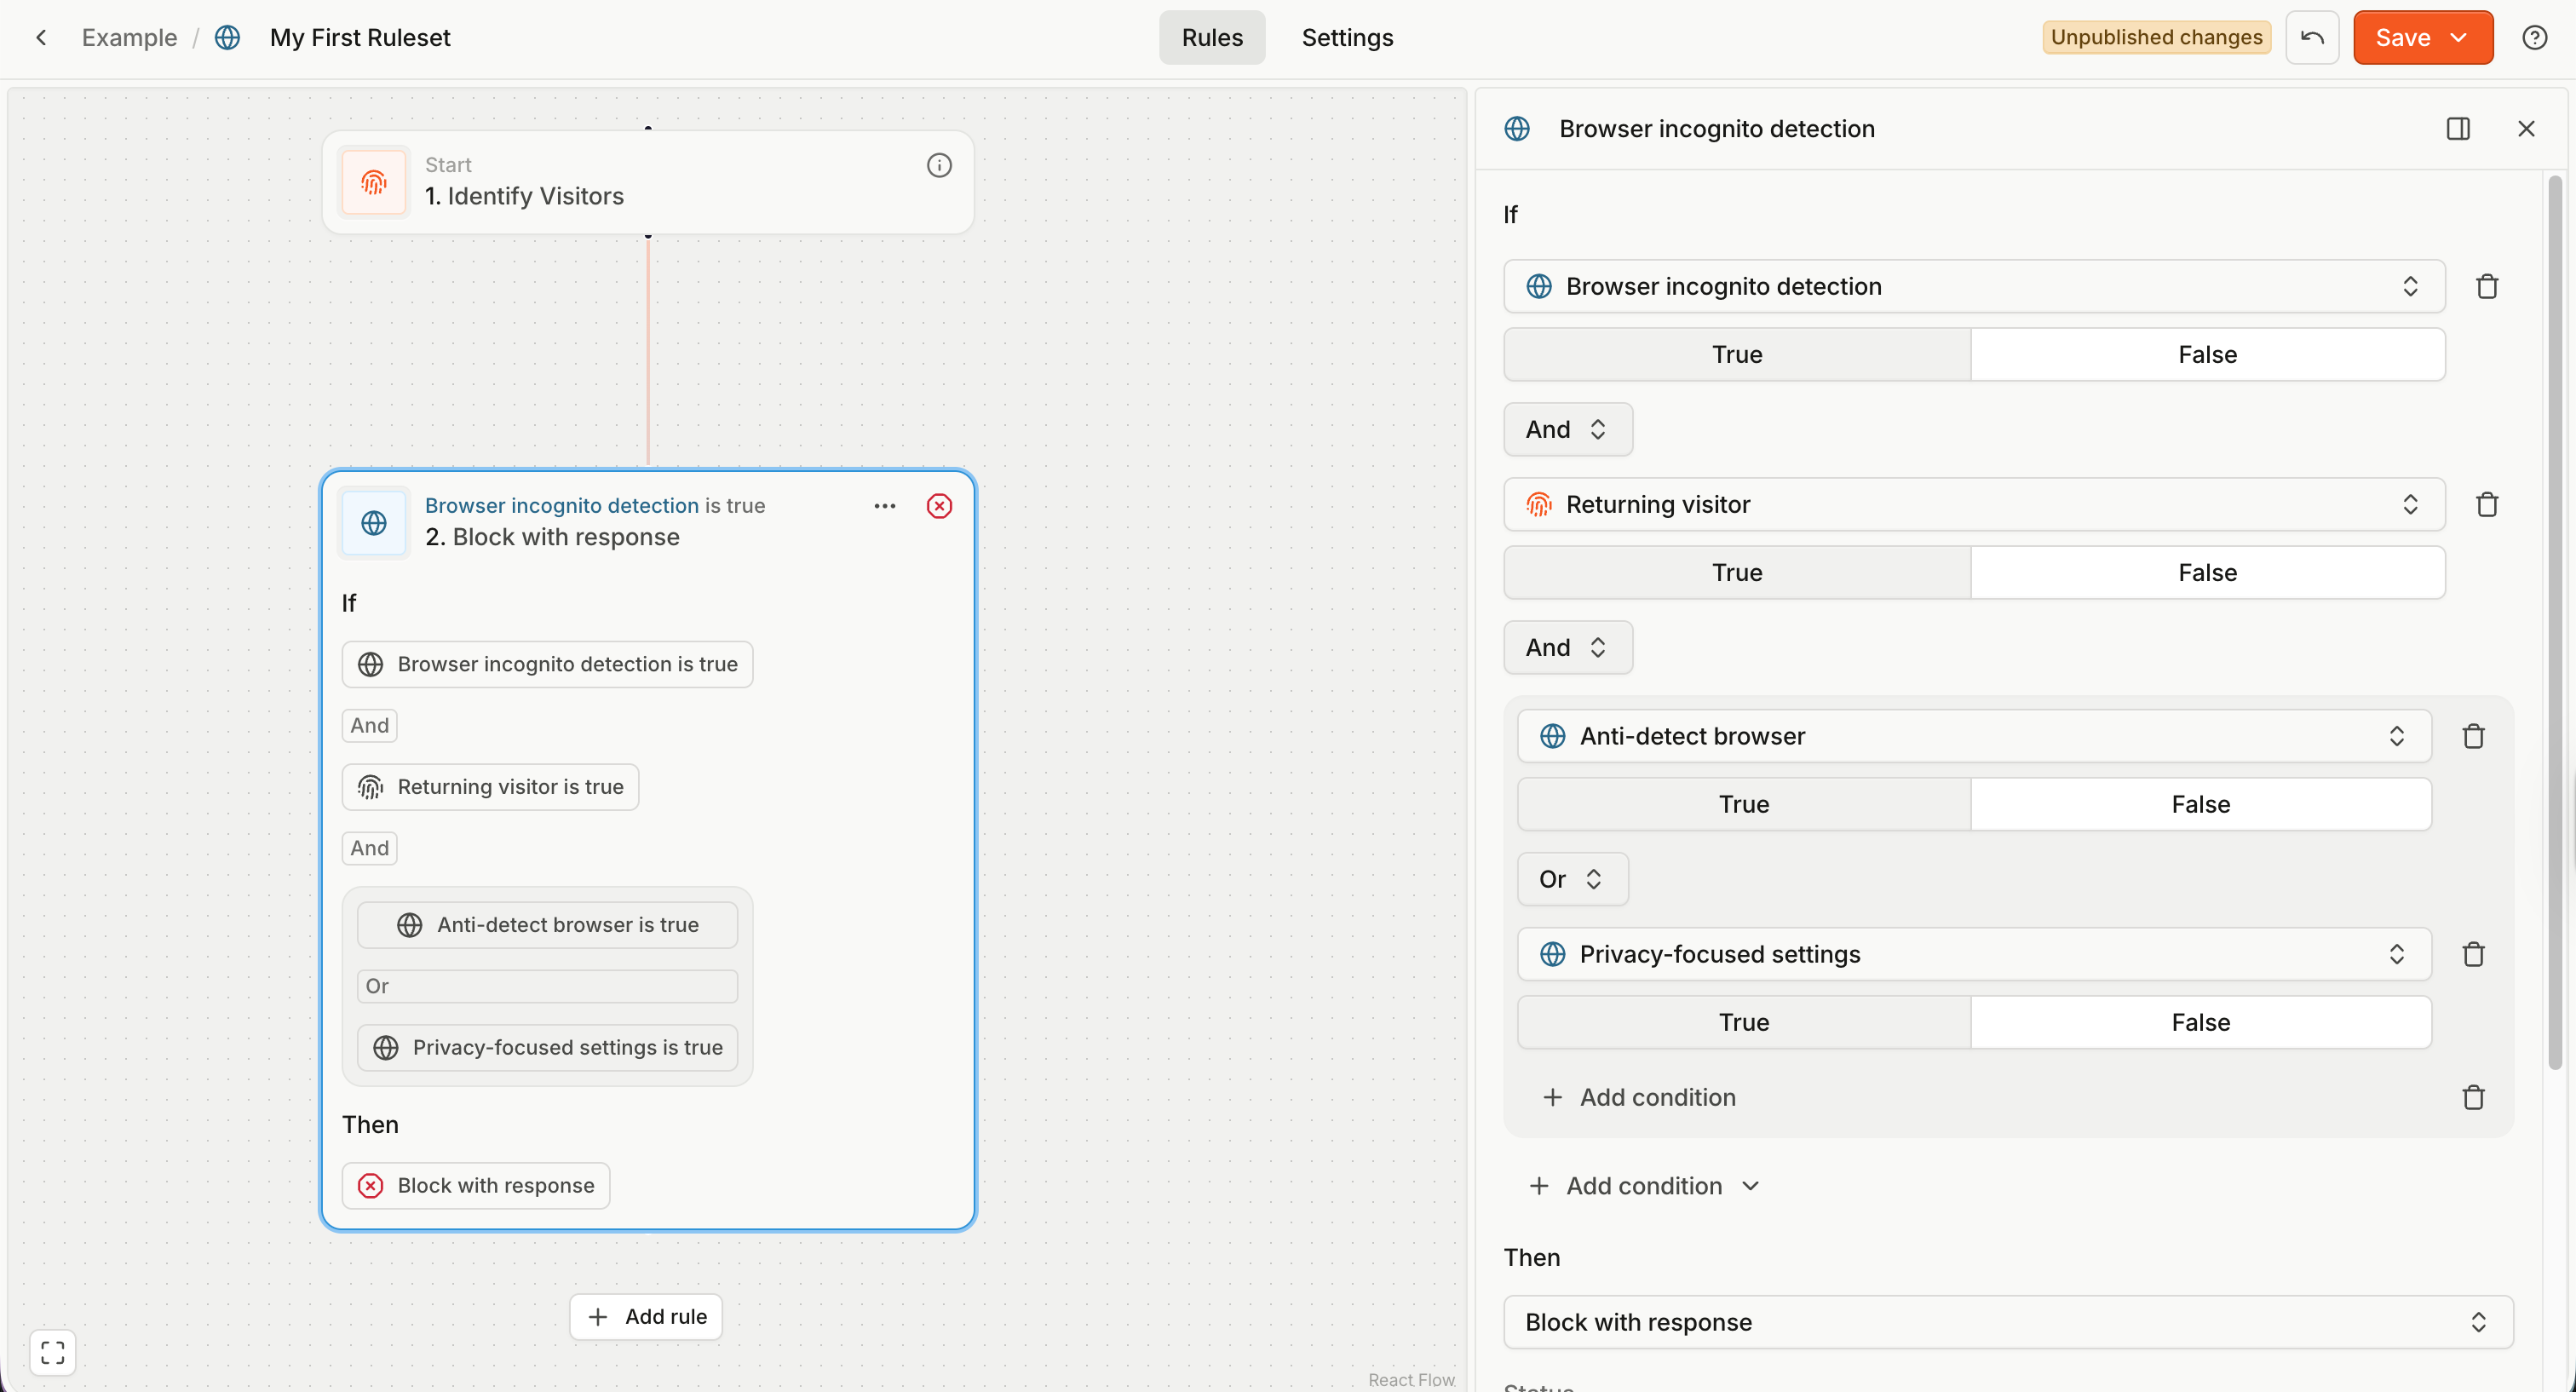Open the help question mark icon
The height and width of the screenshot is (1392, 2576).
(x=2534, y=38)
